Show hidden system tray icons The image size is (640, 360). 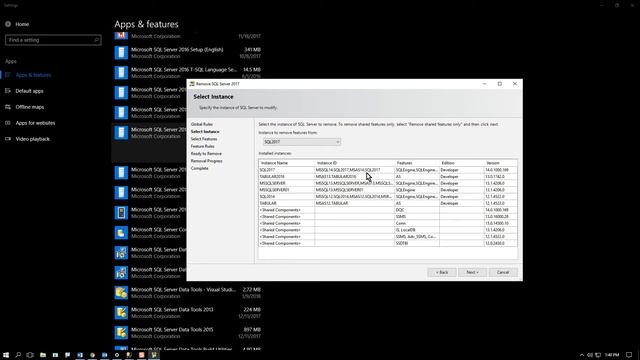[x=582, y=355]
